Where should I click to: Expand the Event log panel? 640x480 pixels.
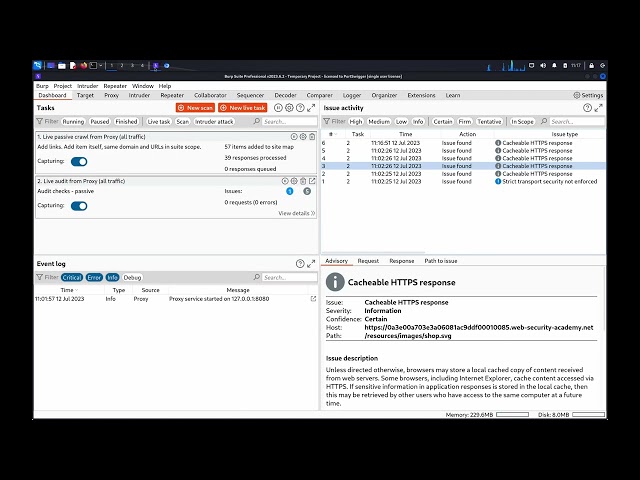coord(311,264)
